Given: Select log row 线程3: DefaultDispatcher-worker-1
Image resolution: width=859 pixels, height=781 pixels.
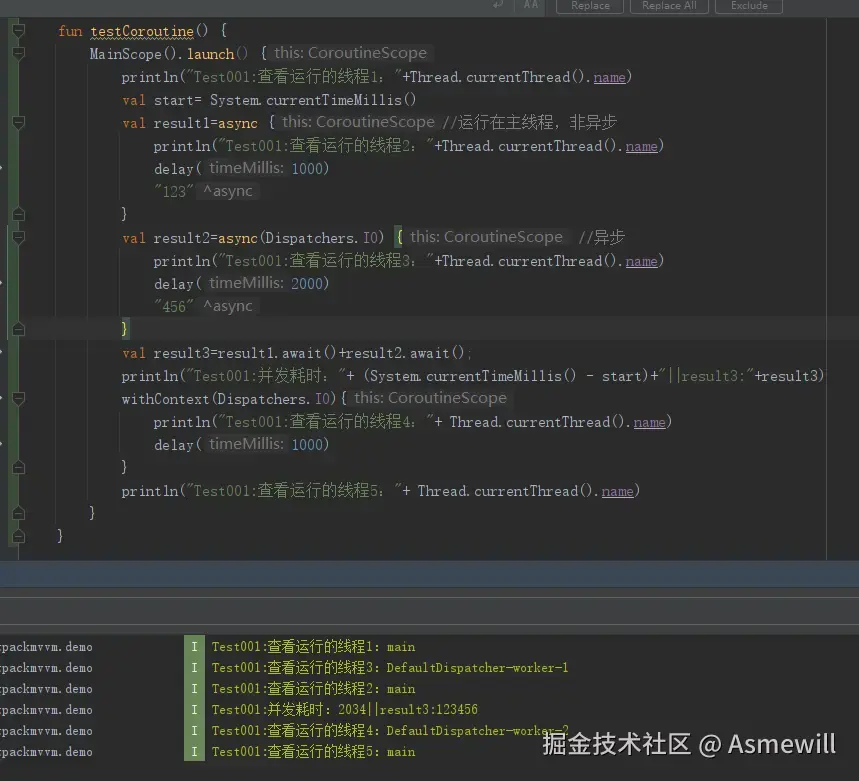Looking at the screenshot, I should pyautogui.click(x=390, y=668).
